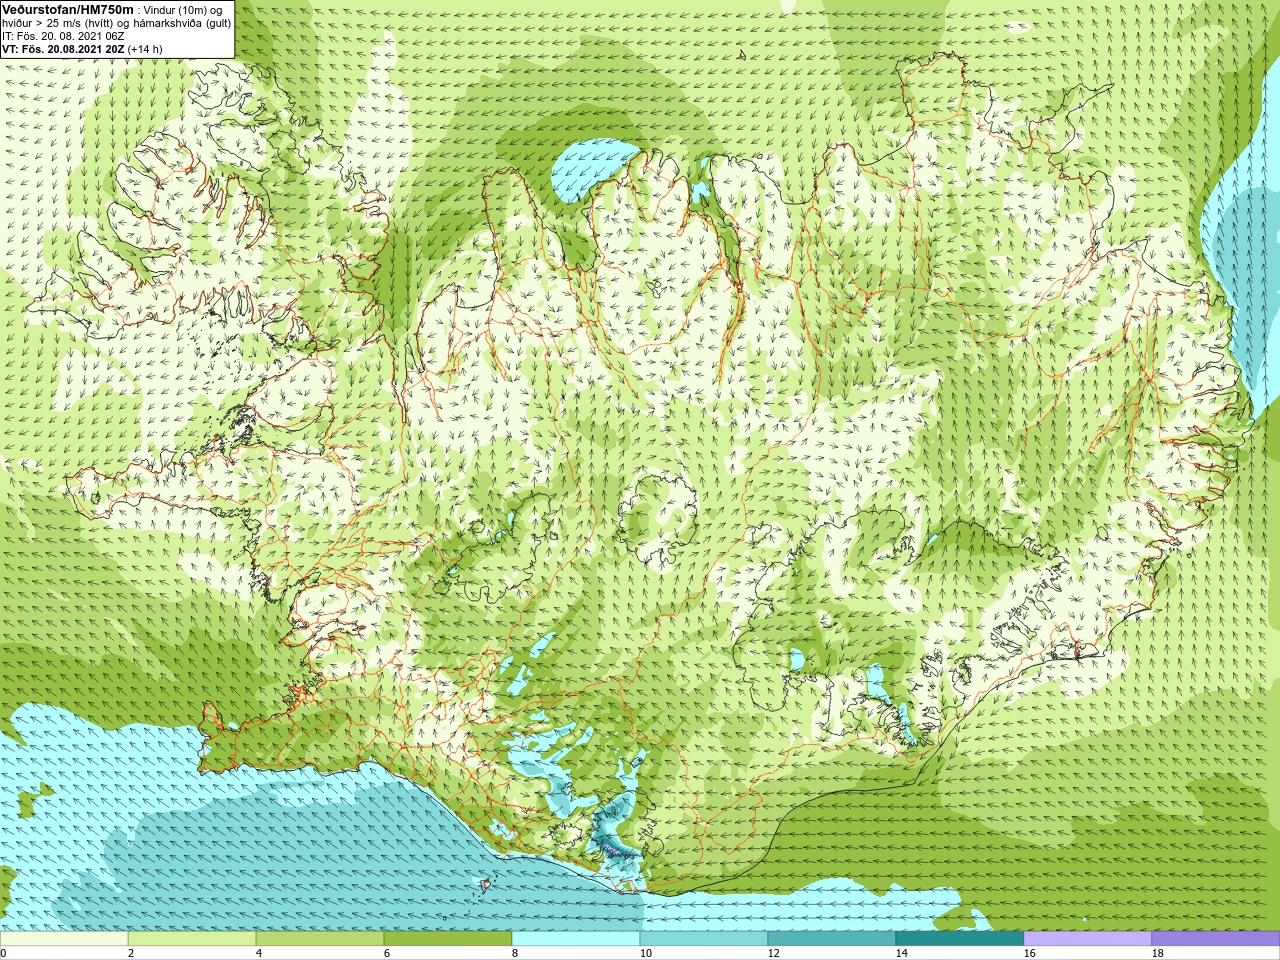Click the 'hviður > 25 m/s (hvítt)' description line

tap(60, 23)
